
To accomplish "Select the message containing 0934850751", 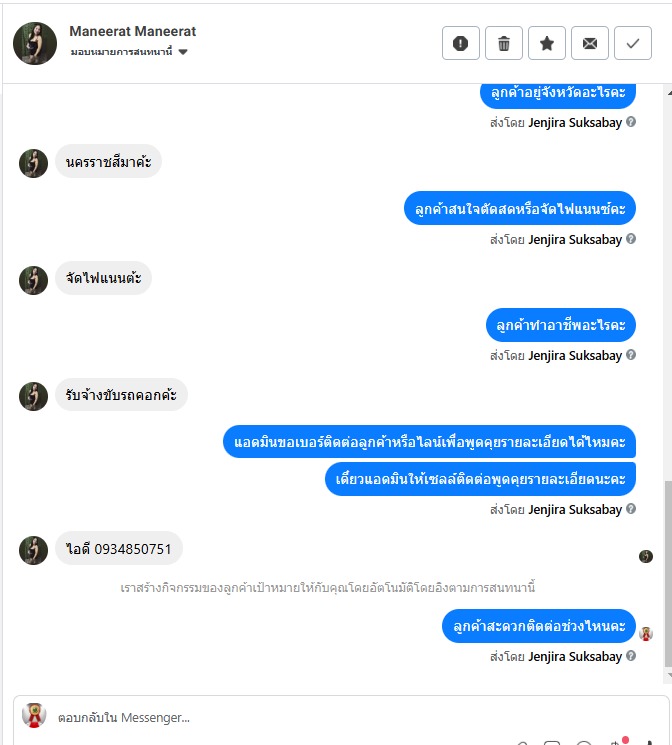I will click(x=119, y=548).
